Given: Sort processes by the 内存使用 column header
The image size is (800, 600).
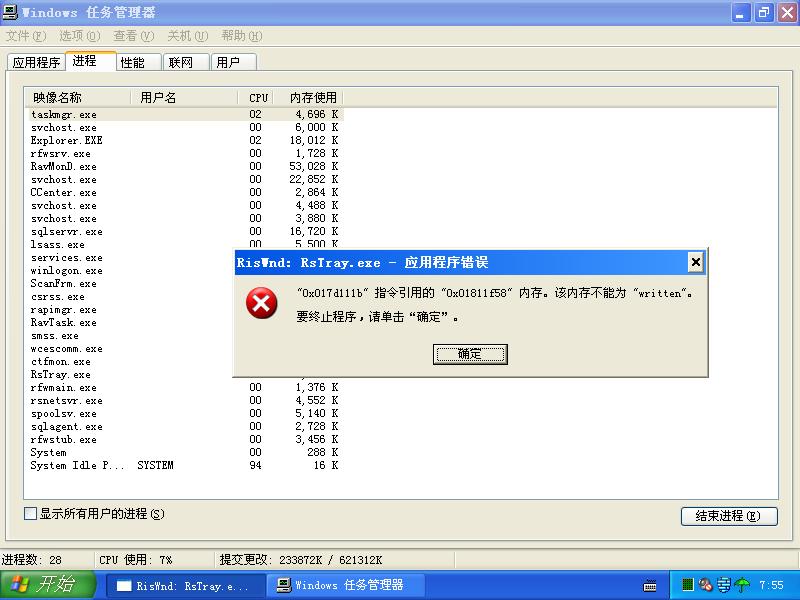Looking at the screenshot, I should coord(308,97).
